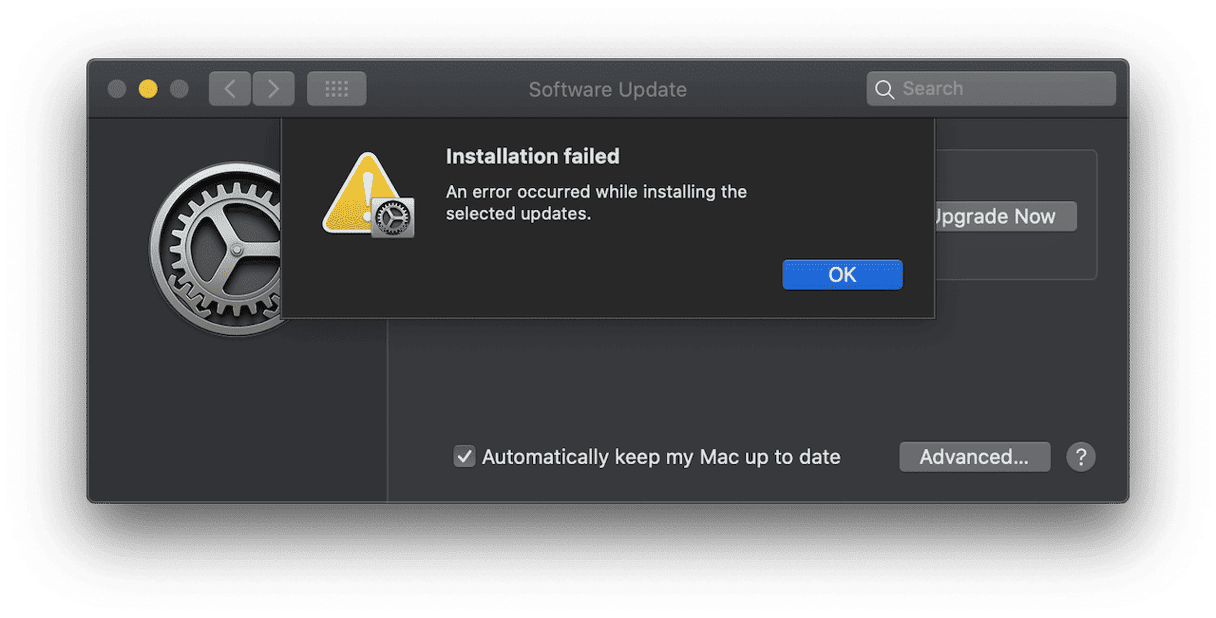The image size is (1216, 618).
Task: Click the magnifying glass in Search field
Action: pos(884,89)
